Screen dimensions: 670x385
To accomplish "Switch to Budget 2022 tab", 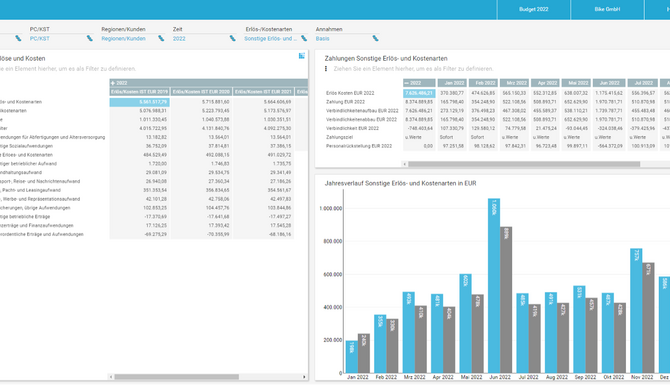I will (534, 9).
